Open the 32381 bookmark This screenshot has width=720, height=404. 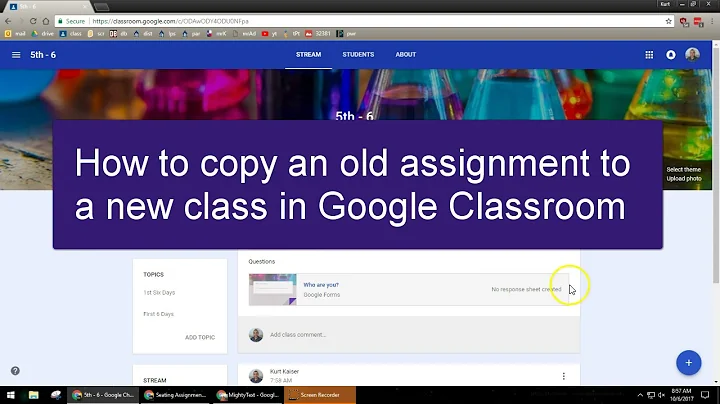[318, 34]
